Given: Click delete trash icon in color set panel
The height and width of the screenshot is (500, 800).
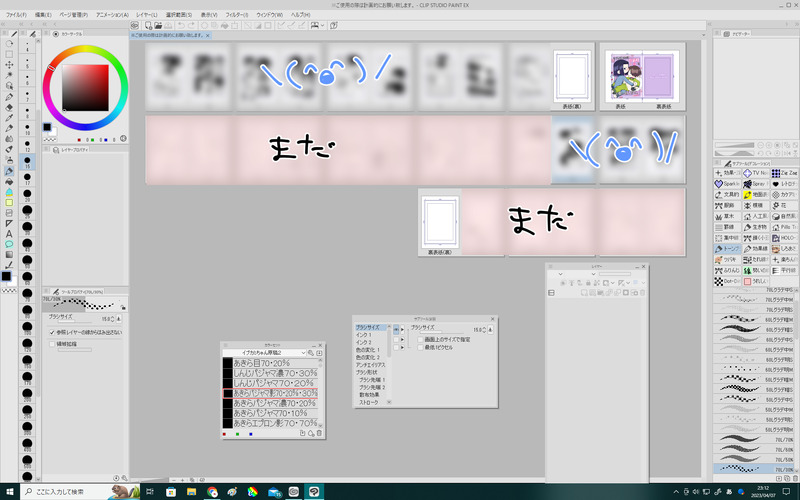Looking at the screenshot, I should pos(319,433).
